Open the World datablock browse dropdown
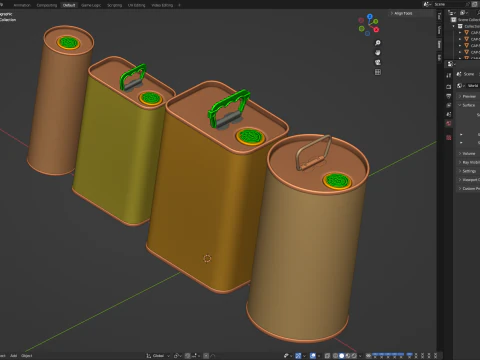 [460, 86]
